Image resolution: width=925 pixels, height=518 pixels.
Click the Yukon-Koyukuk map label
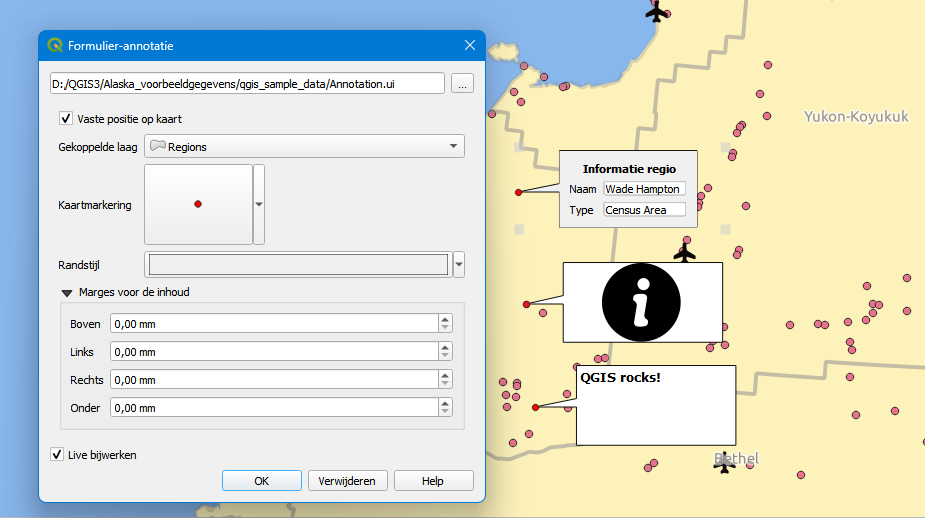click(856, 116)
